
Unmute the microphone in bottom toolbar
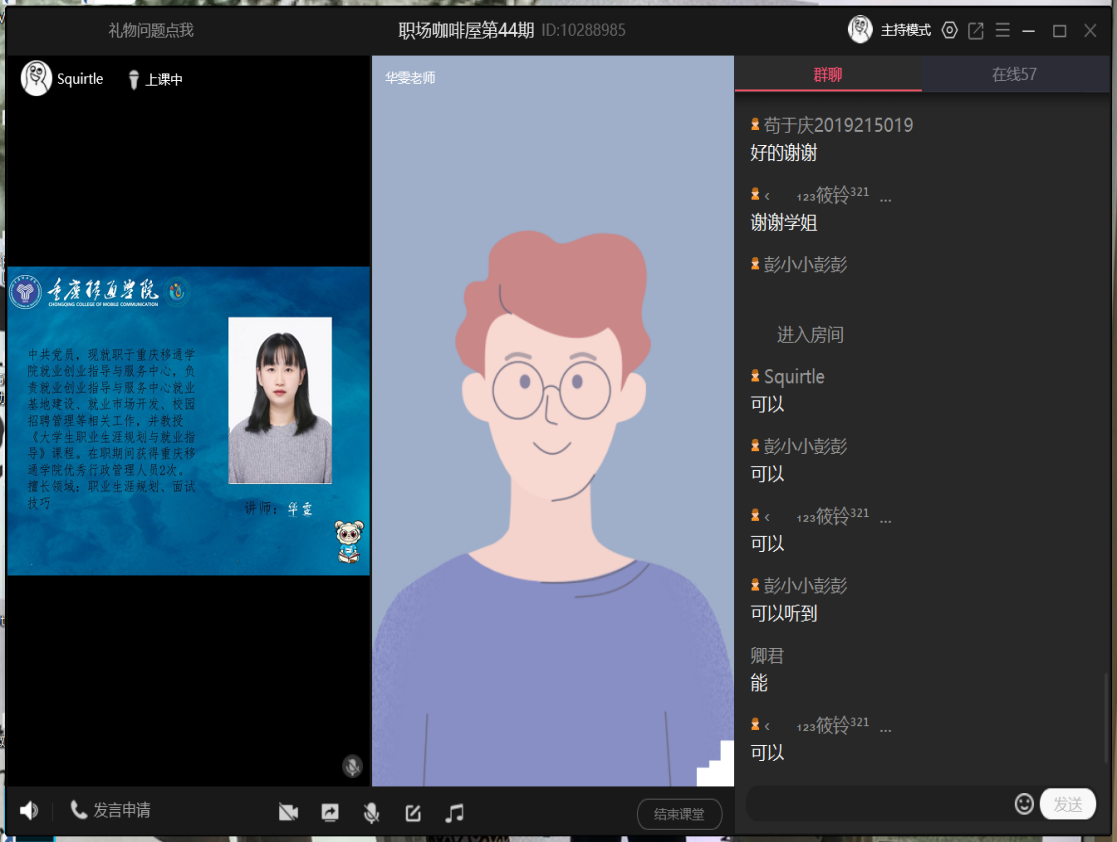coord(371,812)
